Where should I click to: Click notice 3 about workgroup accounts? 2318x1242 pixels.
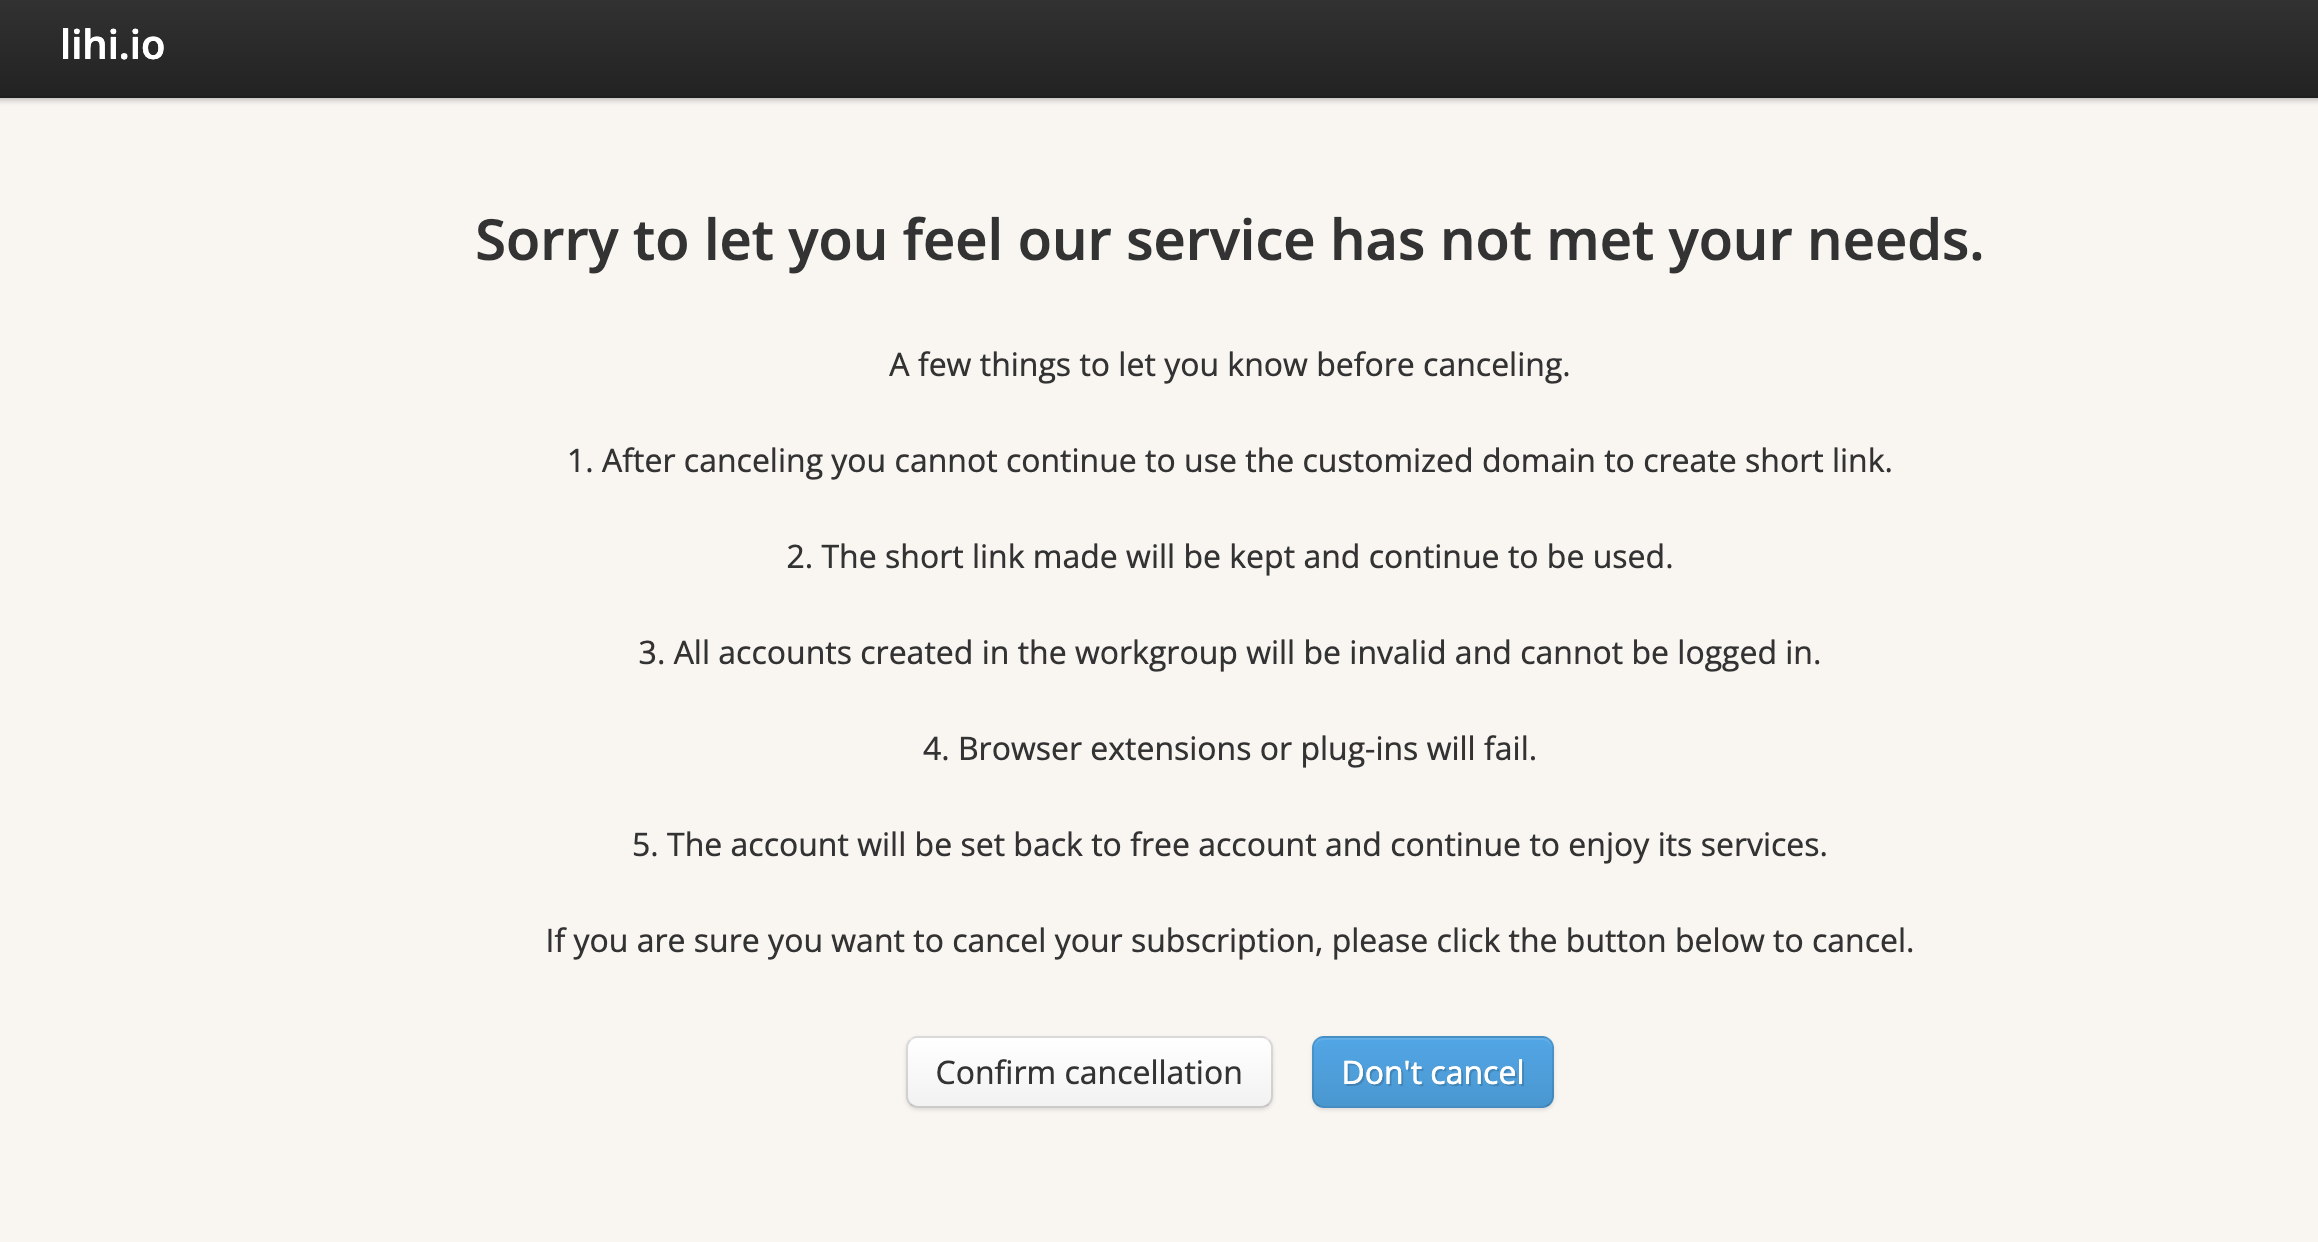1229,653
